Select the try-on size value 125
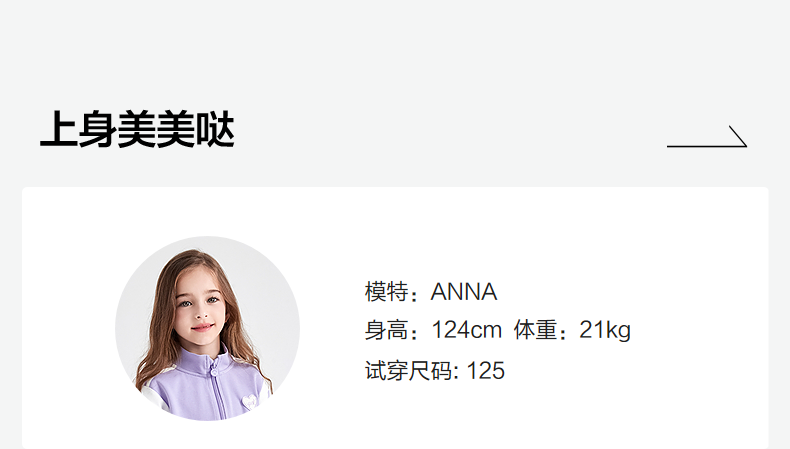Viewport: 790px width, 449px height. (x=486, y=371)
